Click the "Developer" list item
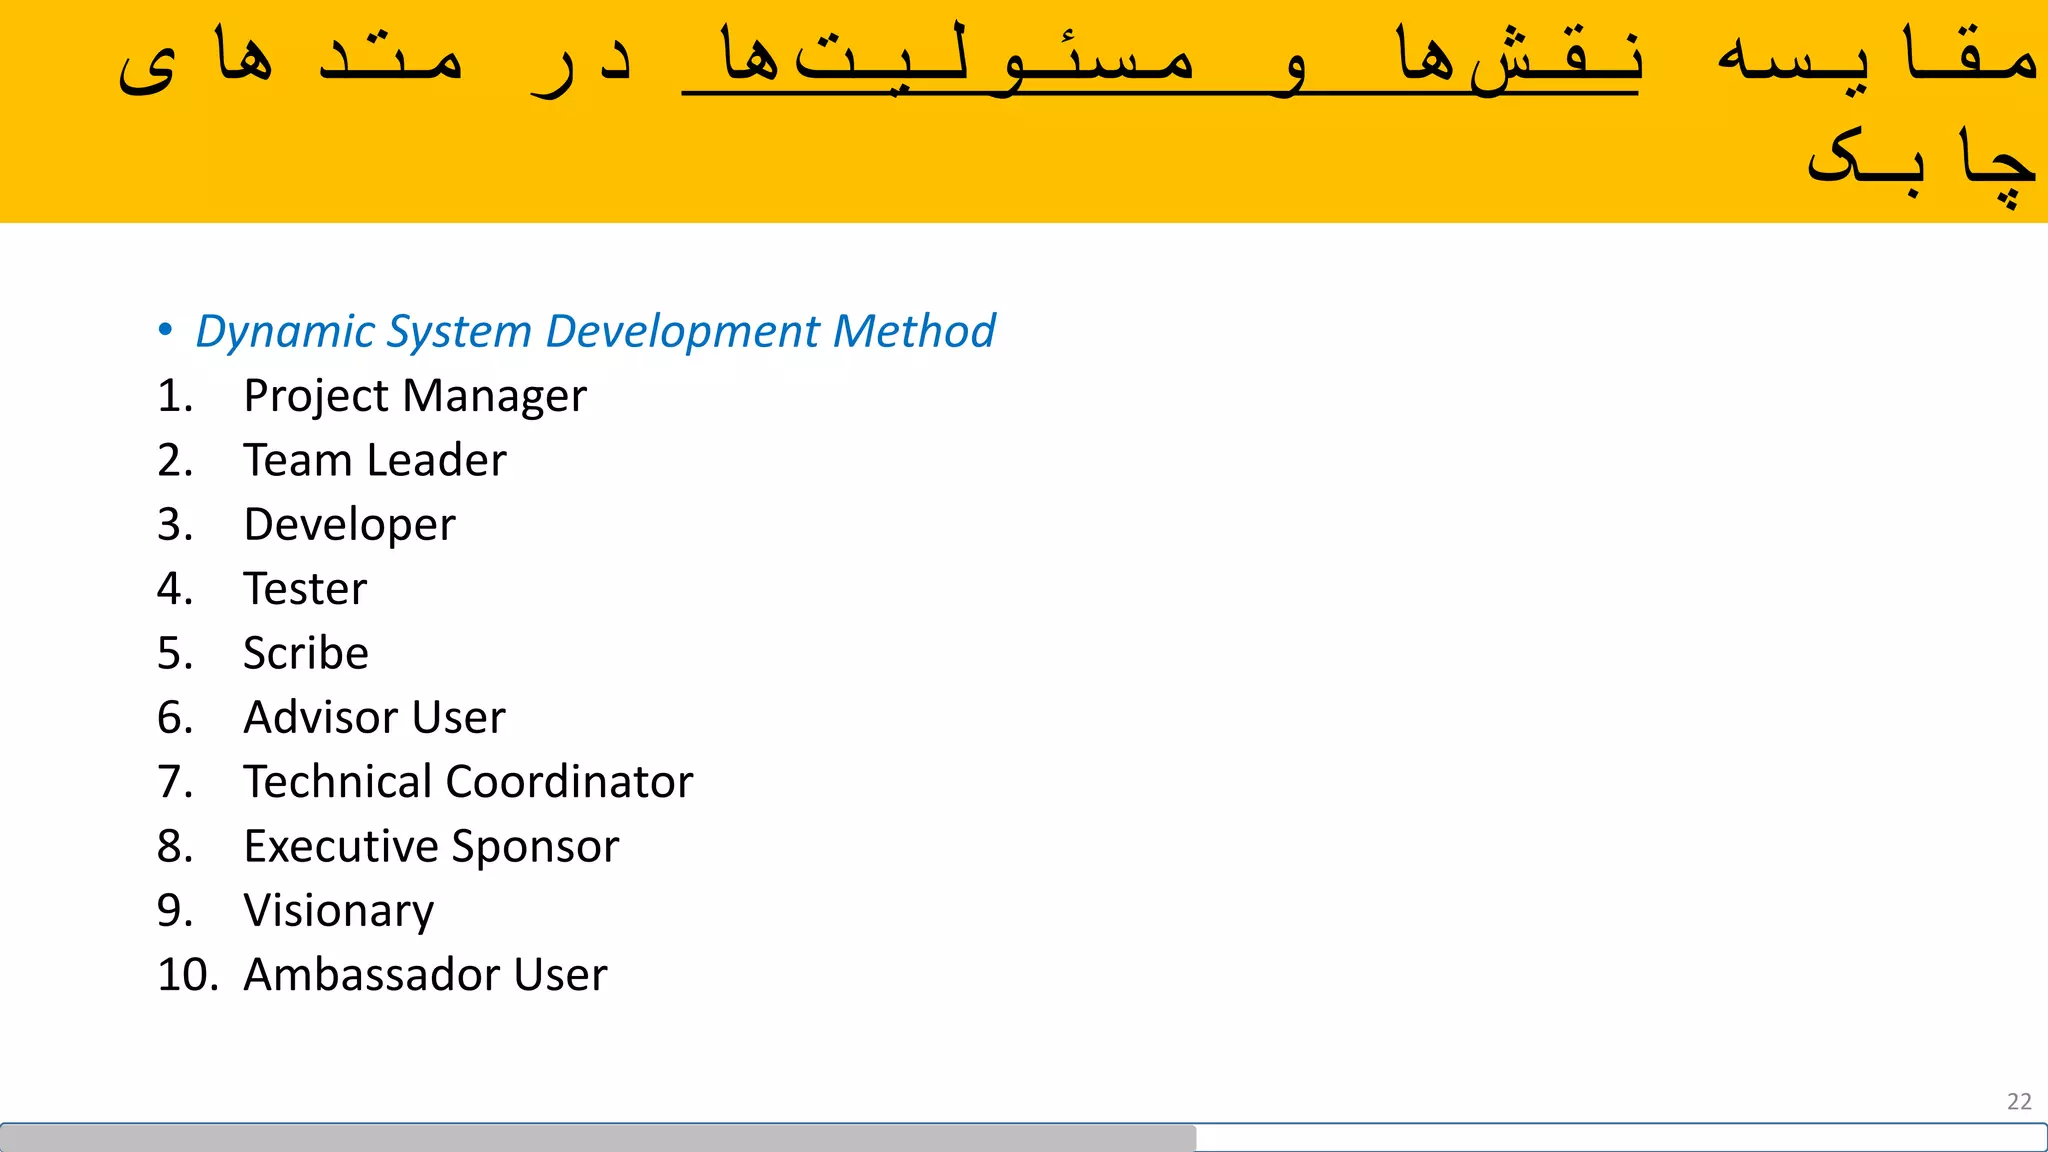 pyautogui.click(x=349, y=525)
